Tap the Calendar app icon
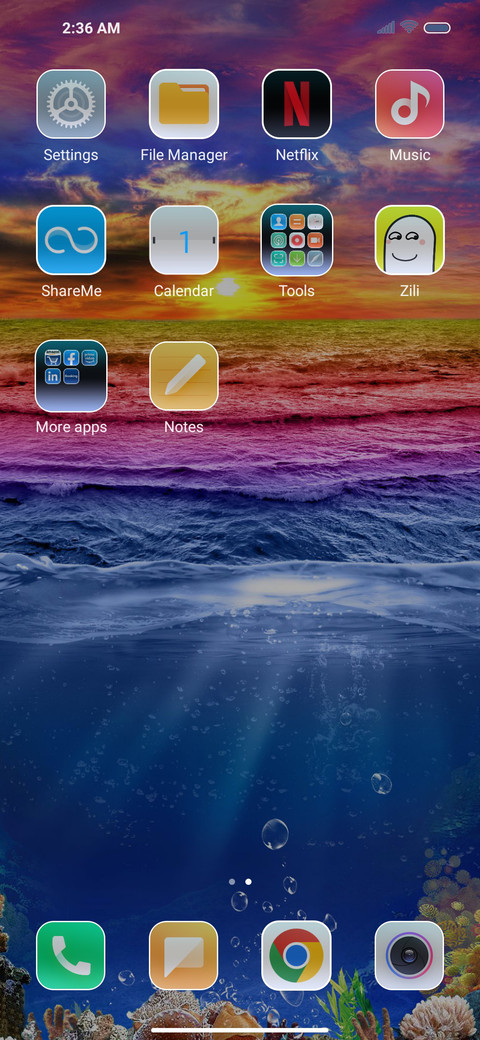 point(184,240)
